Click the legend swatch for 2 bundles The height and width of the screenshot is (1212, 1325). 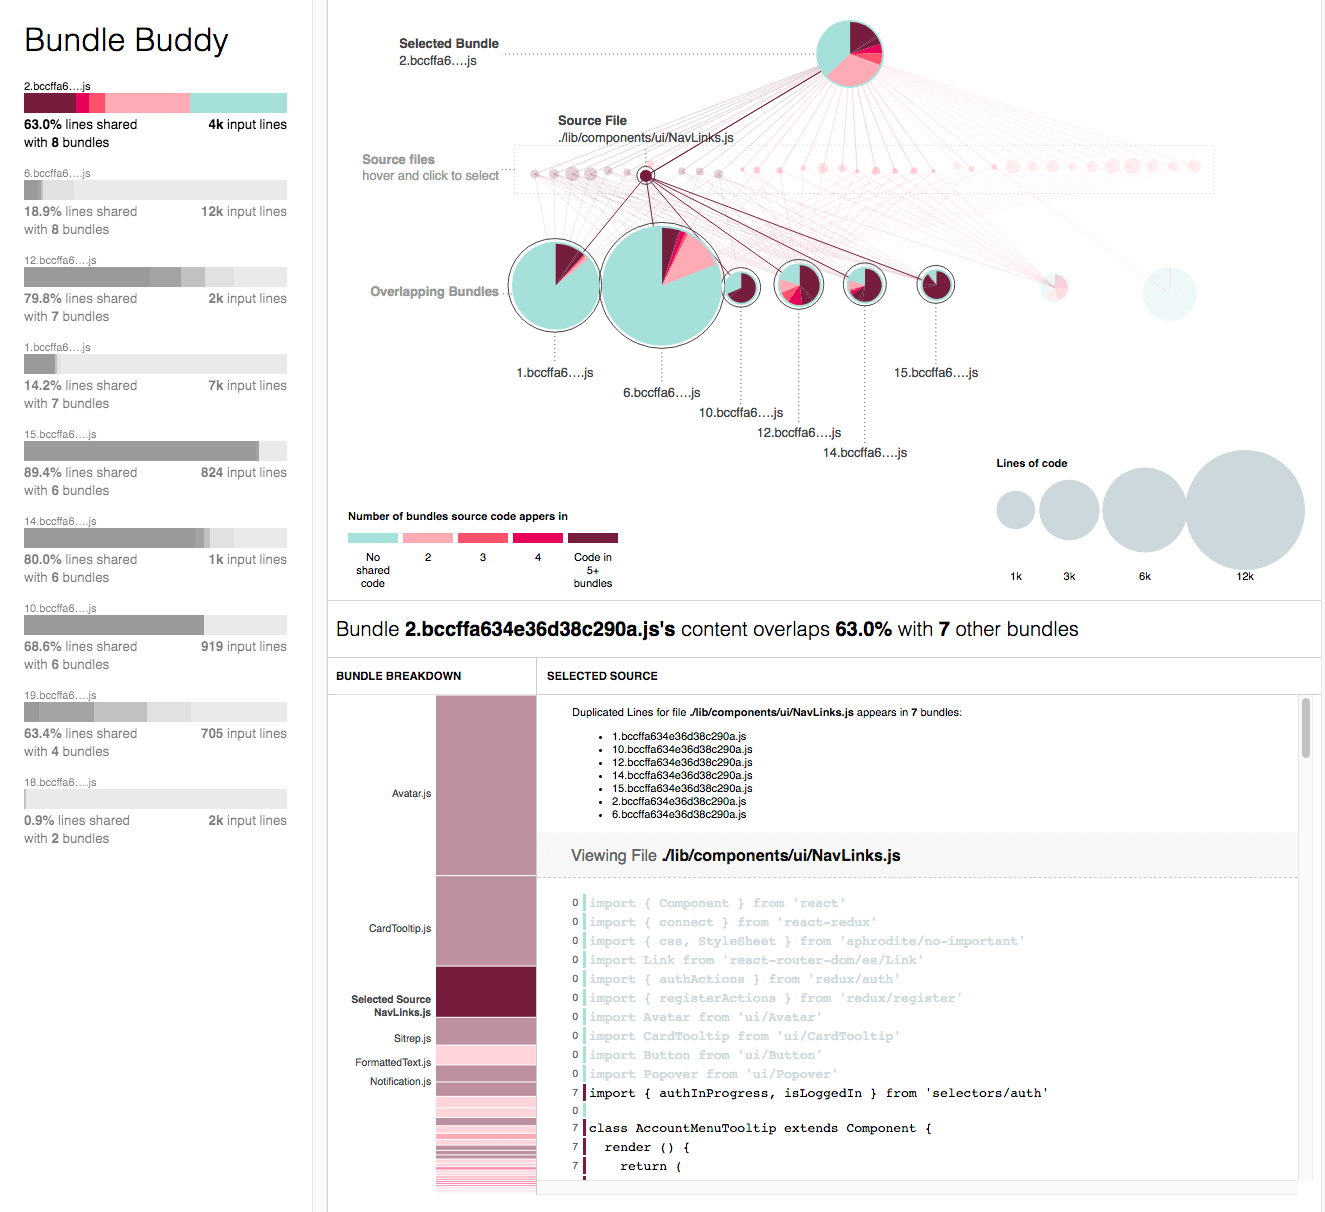coord(428,538)
